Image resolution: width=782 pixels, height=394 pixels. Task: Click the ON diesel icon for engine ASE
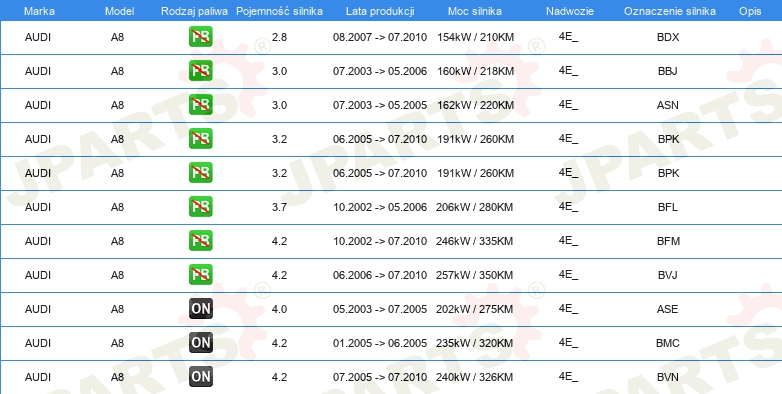point(200,309)
